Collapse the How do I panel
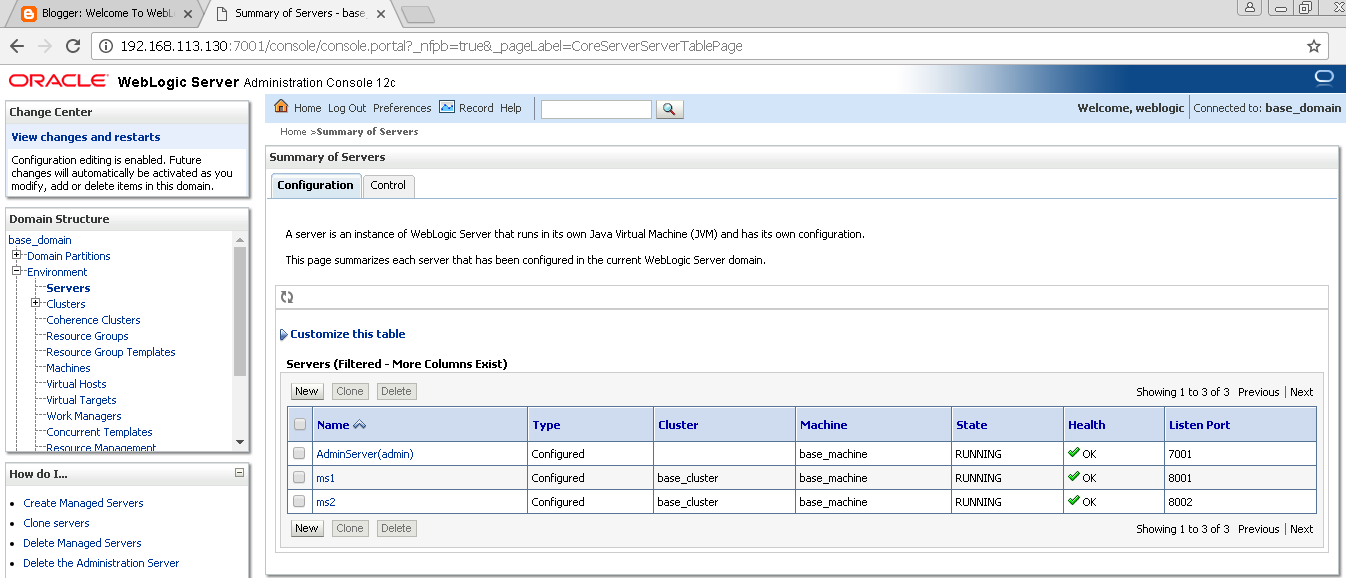 point(239,473)
